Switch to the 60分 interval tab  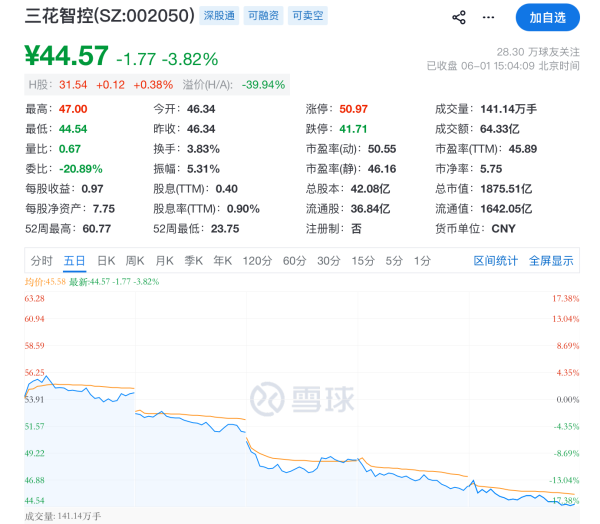[x=295, y=261]
